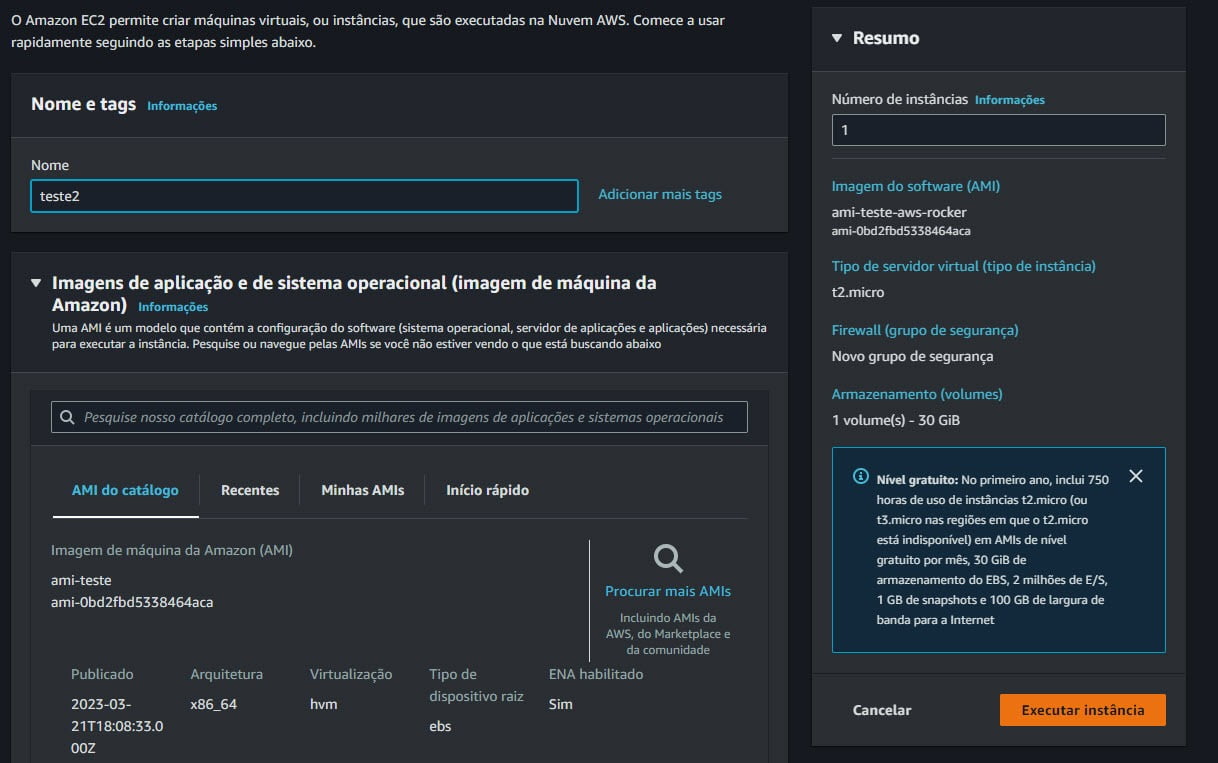1218x763 pixels.
Task: Click Armazenamento (volumes) summary link
Action: 917,394
